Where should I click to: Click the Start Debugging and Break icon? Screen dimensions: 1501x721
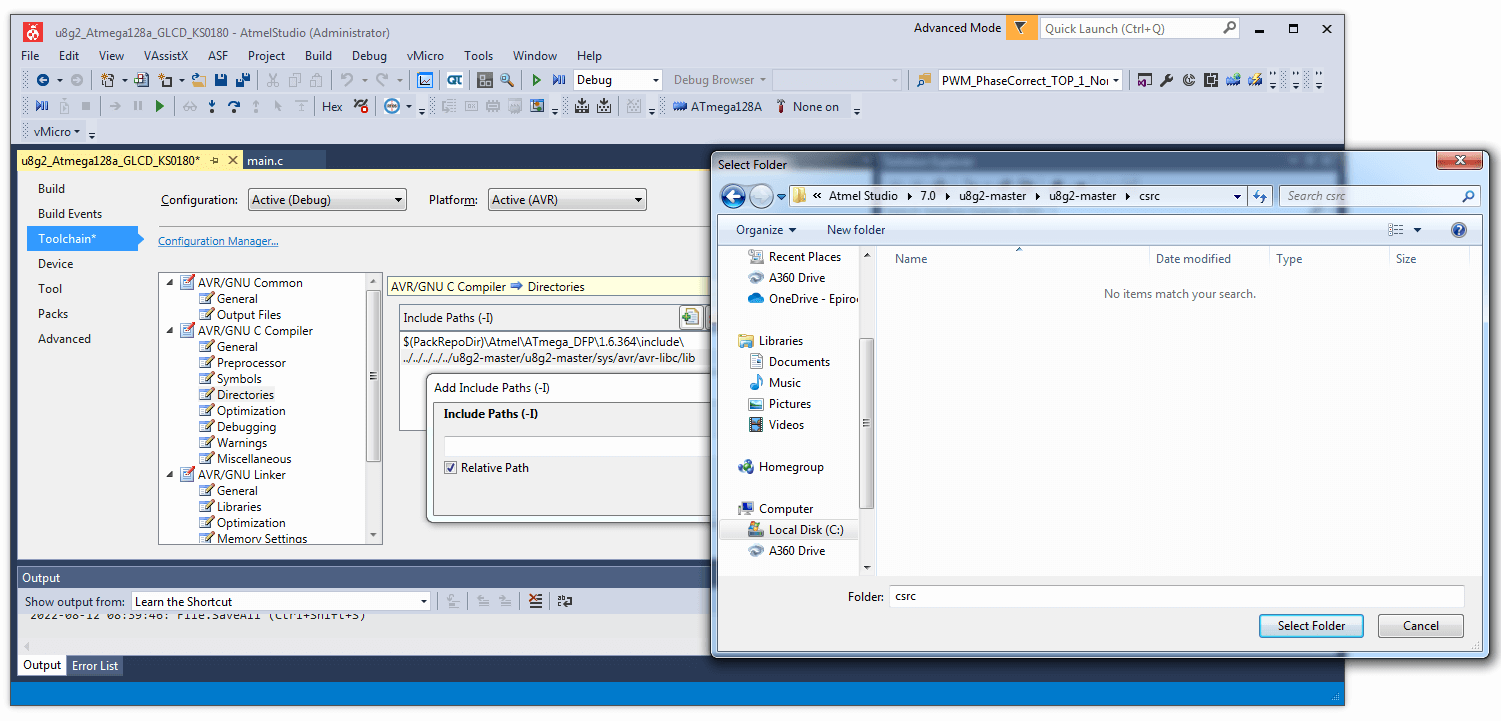(559, 80)
